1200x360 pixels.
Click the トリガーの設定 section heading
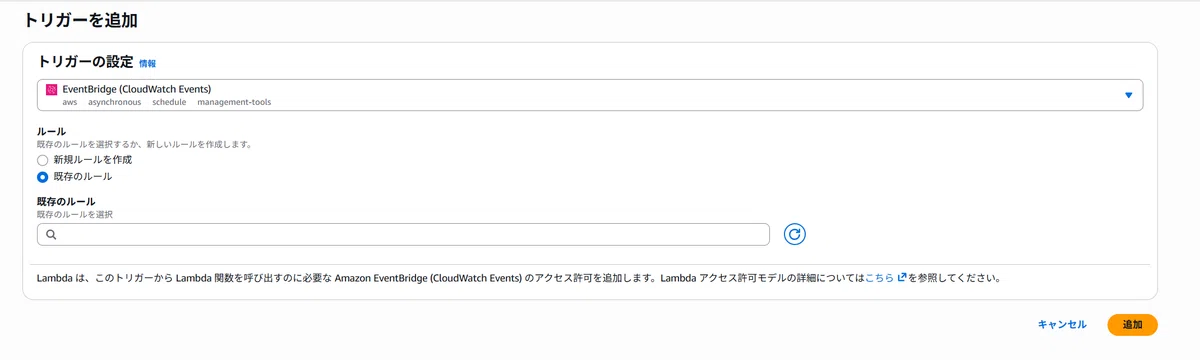(85, 61)
